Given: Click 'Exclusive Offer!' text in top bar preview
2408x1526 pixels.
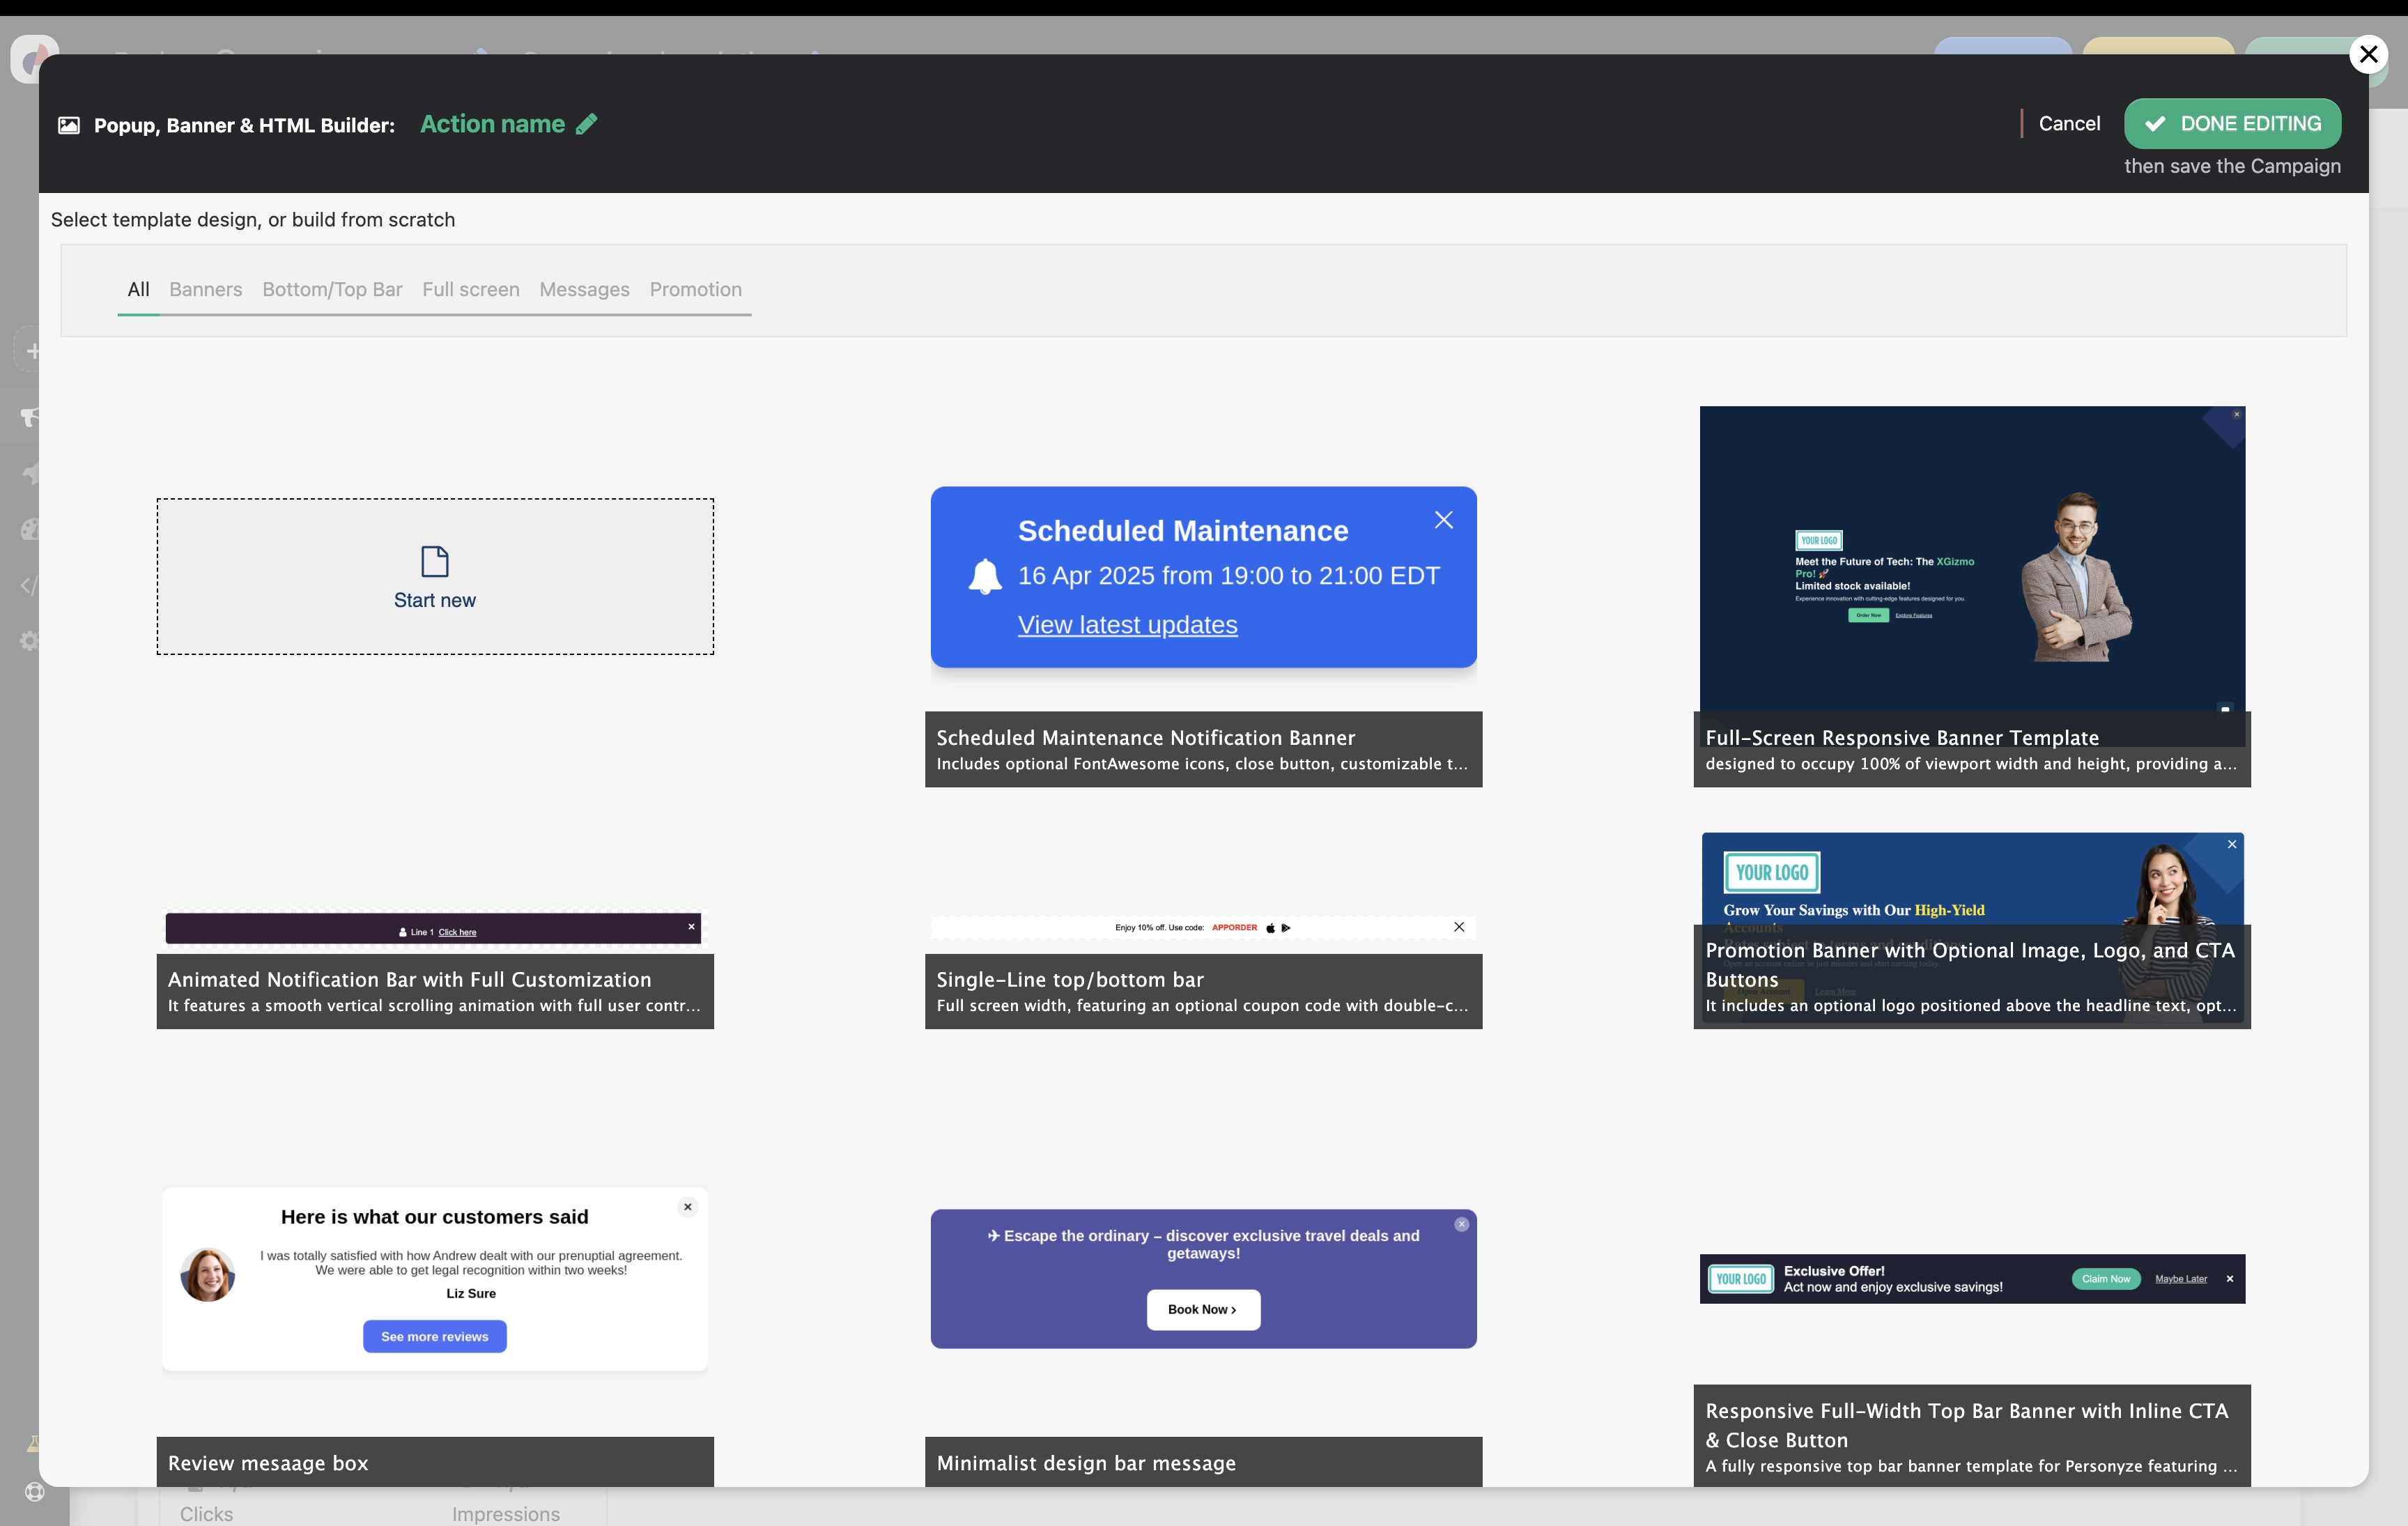Looking at the screenshot, I should (1834, 1271).
